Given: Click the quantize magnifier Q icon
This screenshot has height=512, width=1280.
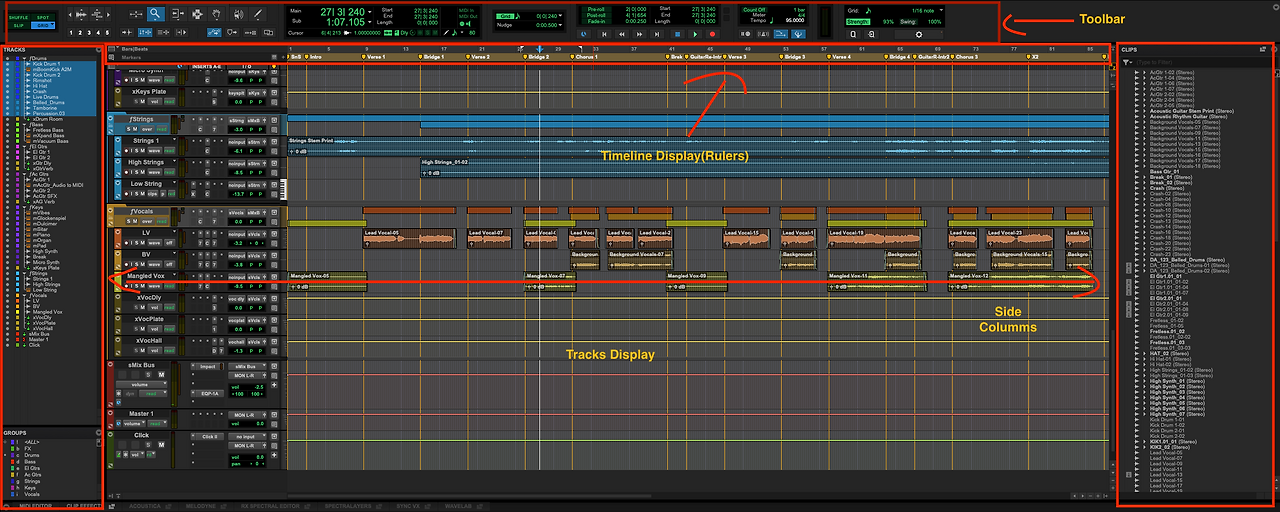Looking at the screenshot, I should pos(853,34).
